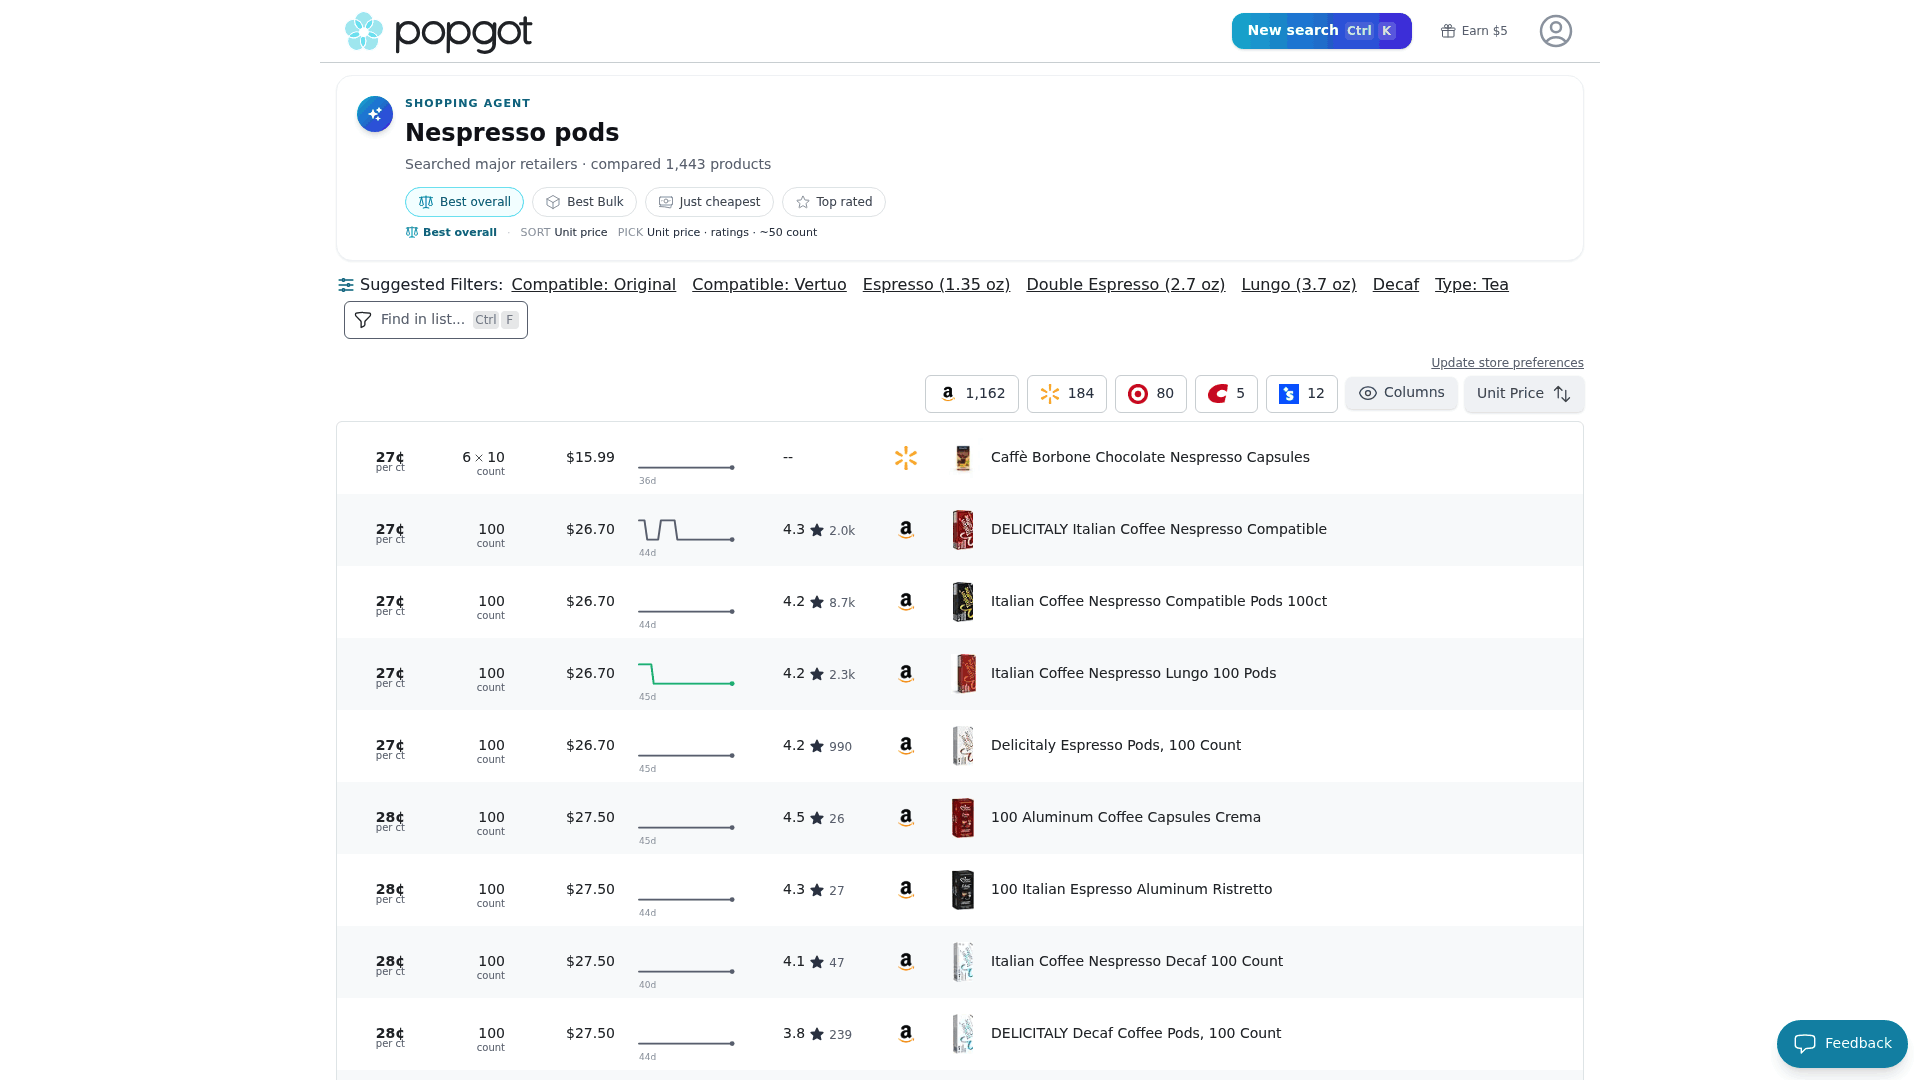Image resolution: width=1920 pixels, height=1080 pixels.
Task: Open 100 Italian Espresso Ristretto thumbnail
Action: click(x=963, y=890)
